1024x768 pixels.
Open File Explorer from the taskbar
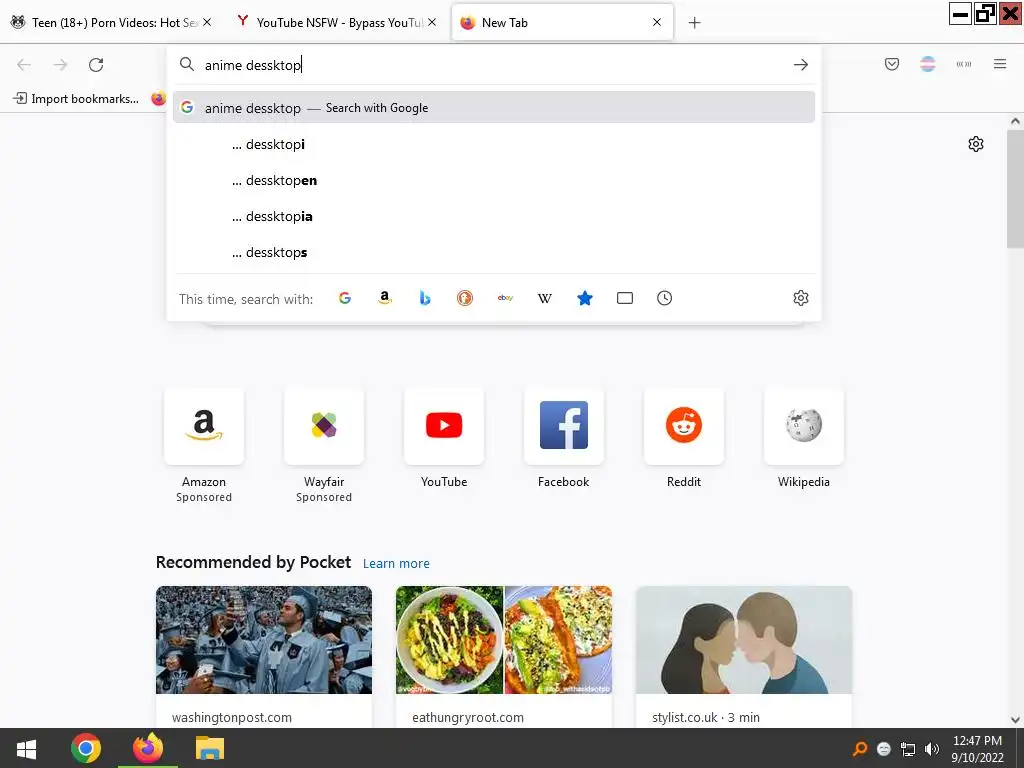pyautogui.click(x=210, y=748)
